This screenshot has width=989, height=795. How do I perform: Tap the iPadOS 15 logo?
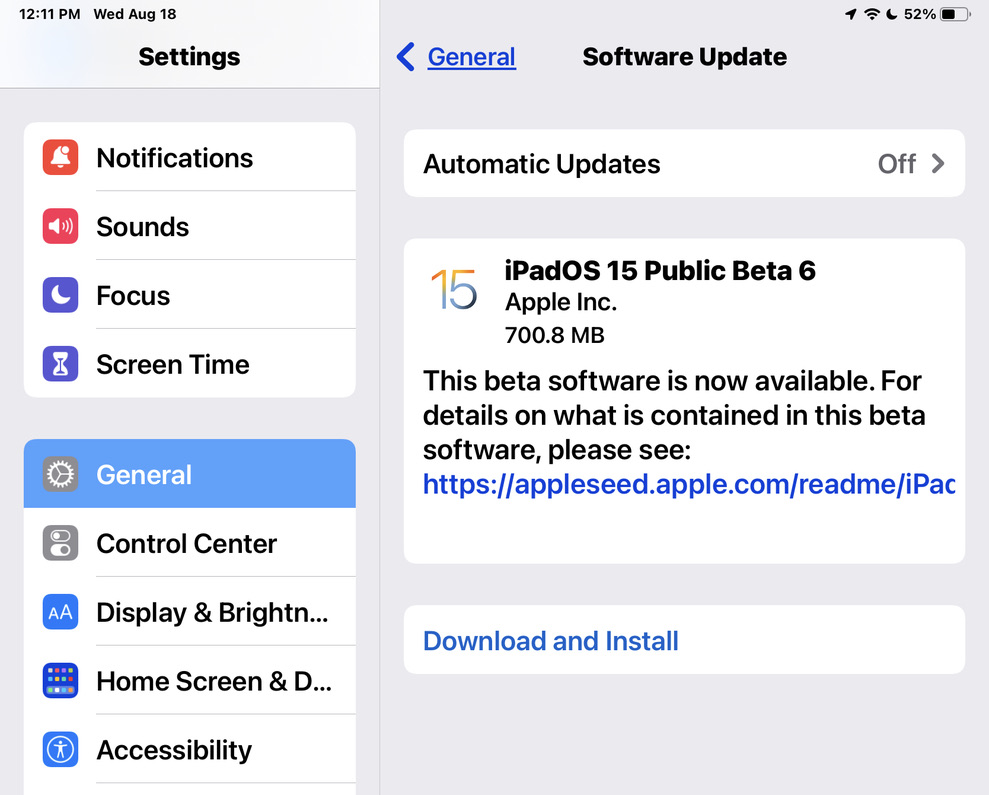click(x=454, y=289)
